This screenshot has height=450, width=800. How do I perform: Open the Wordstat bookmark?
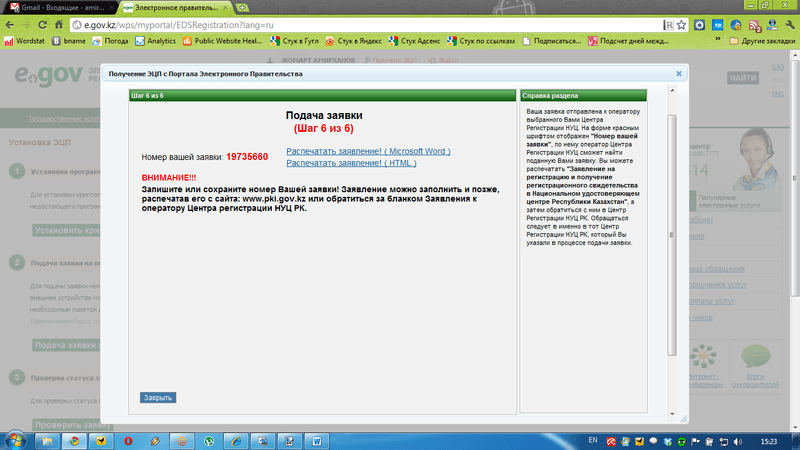tap(24, 41)
